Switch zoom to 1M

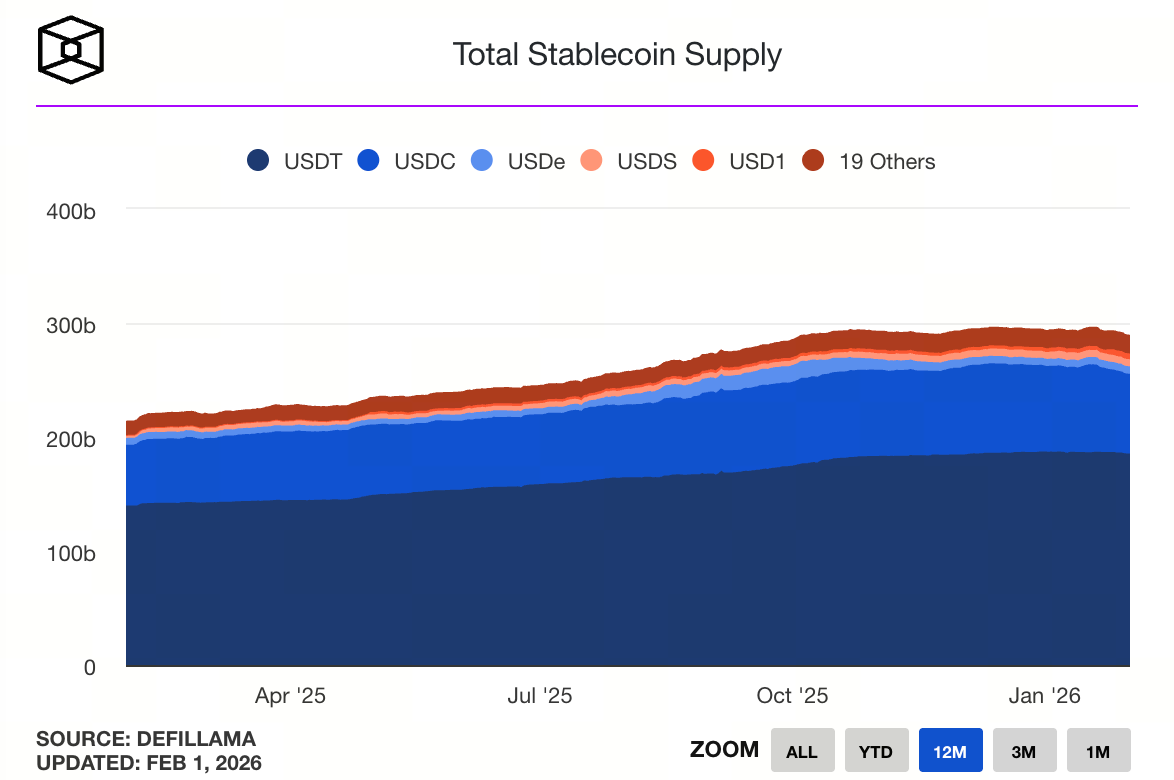tap(1098, 751)
